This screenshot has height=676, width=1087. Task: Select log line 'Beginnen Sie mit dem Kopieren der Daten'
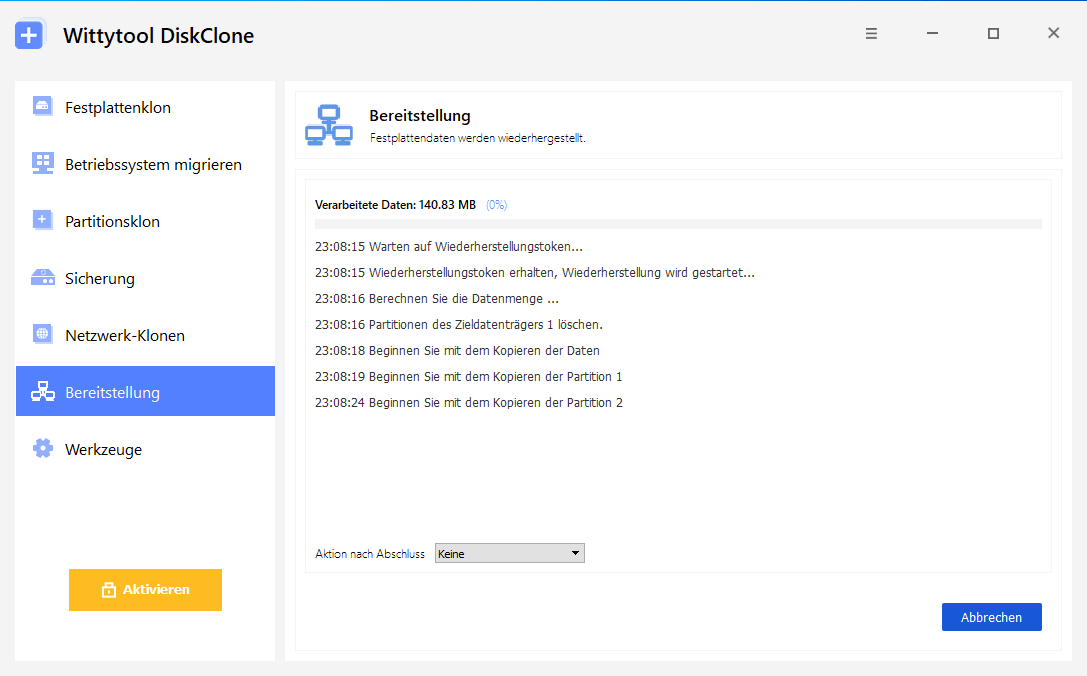(x=457, y=351)
